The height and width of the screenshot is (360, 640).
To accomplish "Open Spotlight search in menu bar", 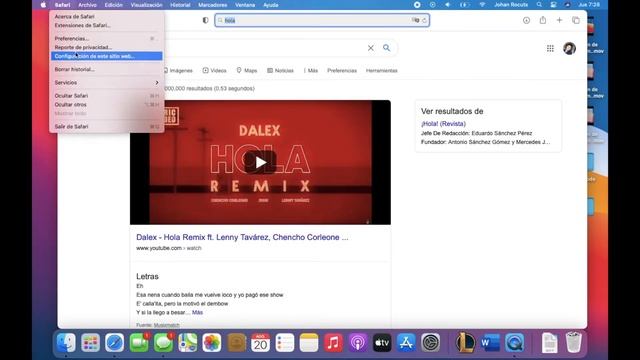I will point(539,5).
